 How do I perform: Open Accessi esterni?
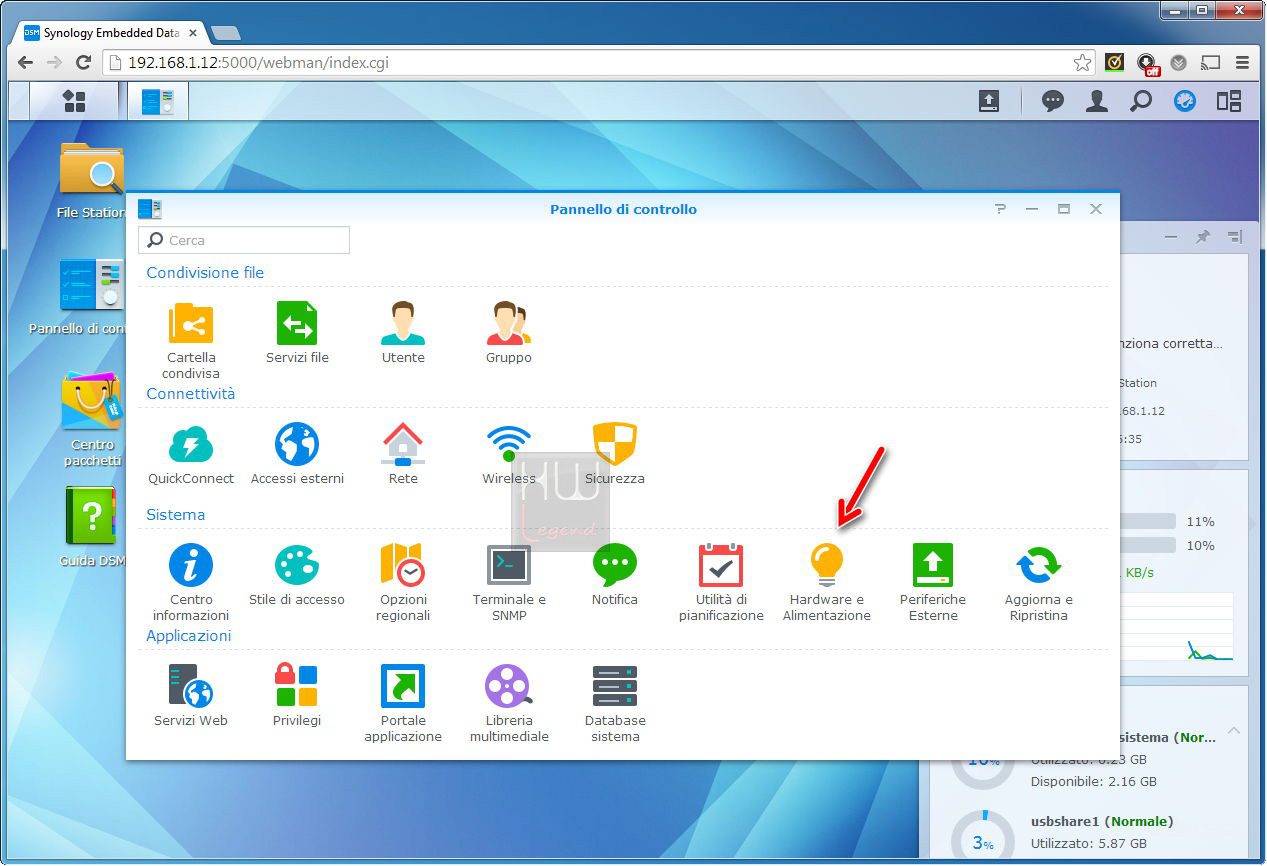297,454
